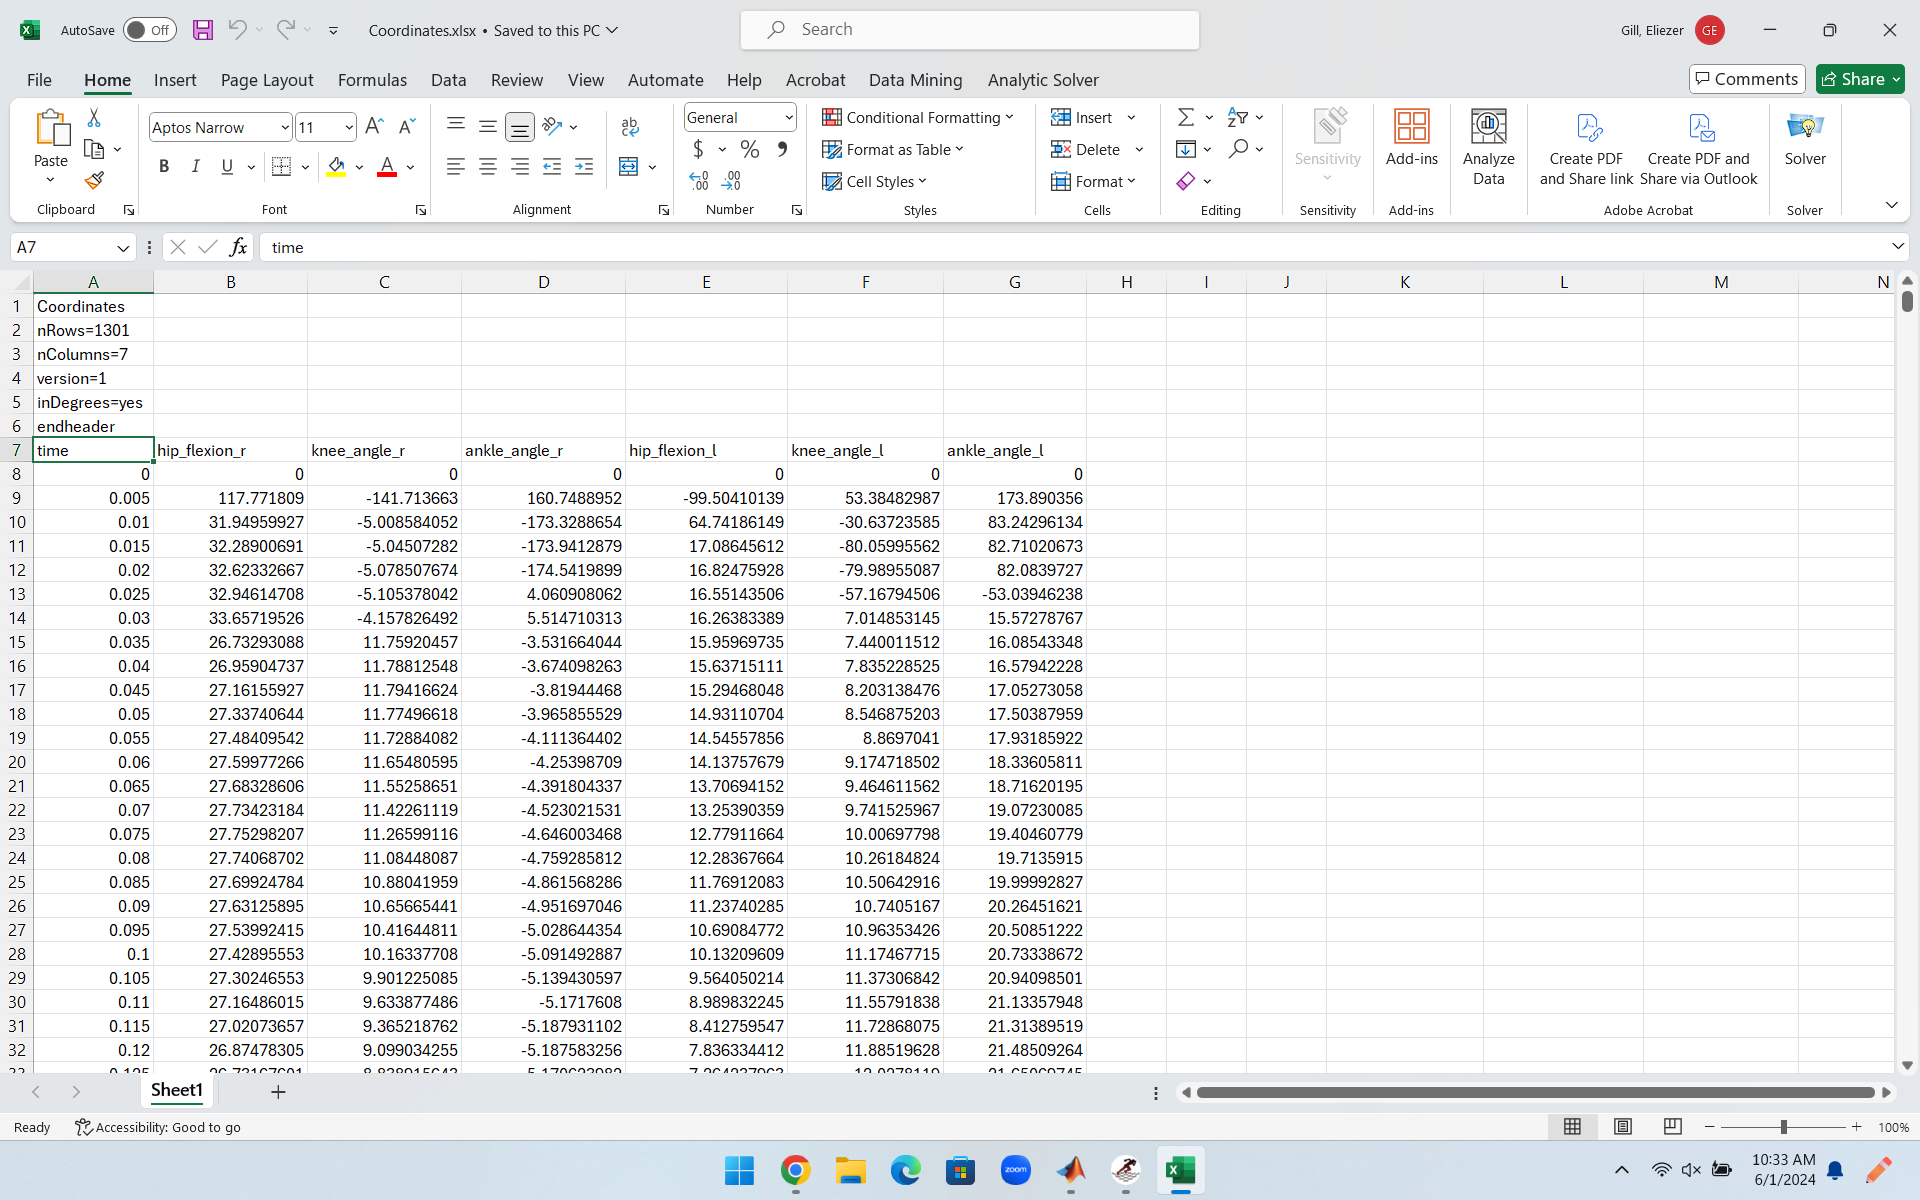The image size is (1920, 1200).
Task: Click the Data Mining menu tab
Action: (915, 79)
